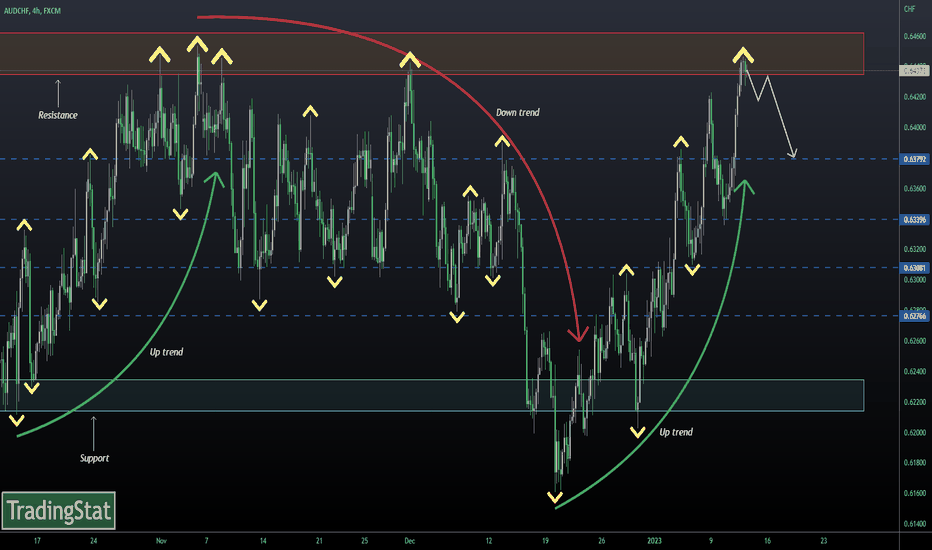The height and width of the screenshot is (550, 932).
Task: Click the 0.63600 price axis value
Action: [x=915, y=188]
